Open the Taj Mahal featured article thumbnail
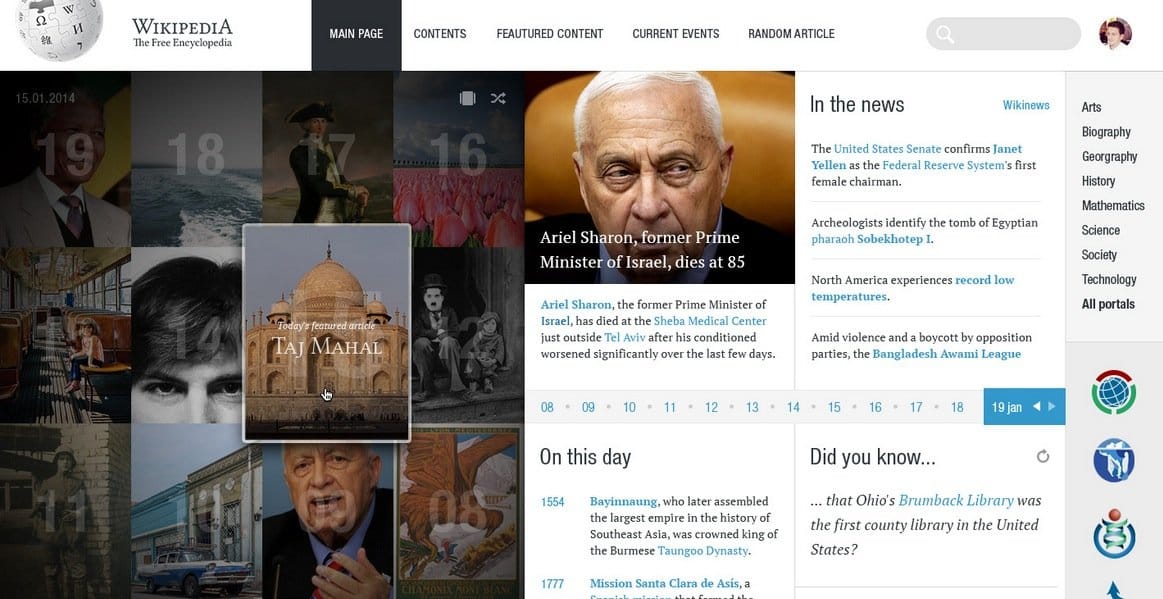 coord(327,332)
